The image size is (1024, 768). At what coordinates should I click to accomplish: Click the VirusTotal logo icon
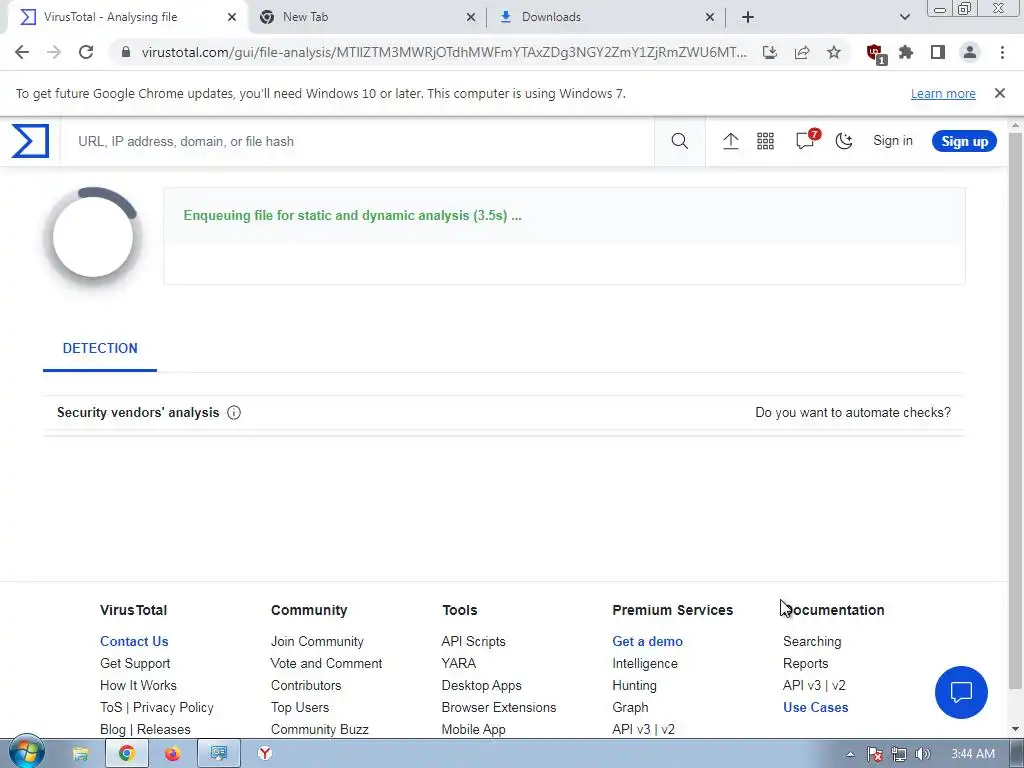pos(30,141)
